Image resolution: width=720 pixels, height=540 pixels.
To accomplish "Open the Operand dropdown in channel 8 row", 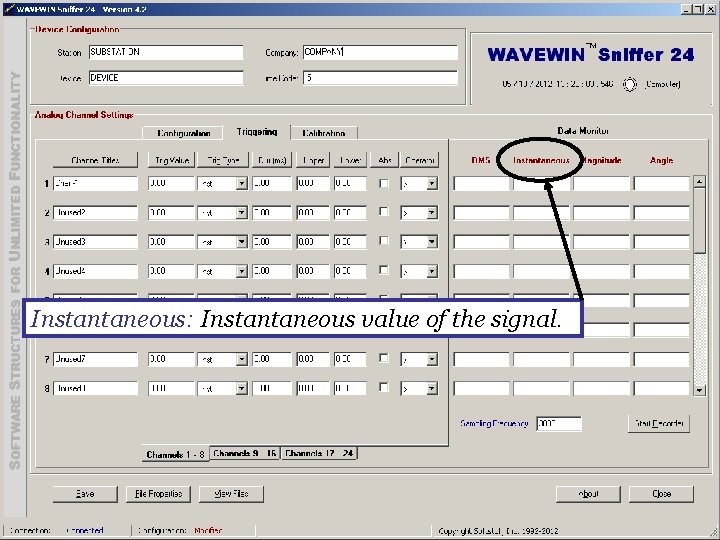I will point(432,388).
